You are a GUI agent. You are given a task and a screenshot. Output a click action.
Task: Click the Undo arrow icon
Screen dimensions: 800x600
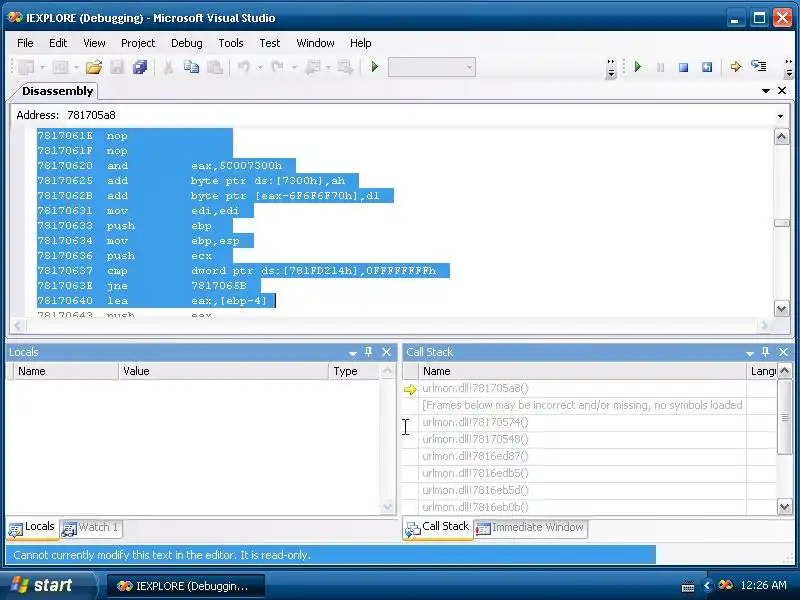[x=244, y=67]
